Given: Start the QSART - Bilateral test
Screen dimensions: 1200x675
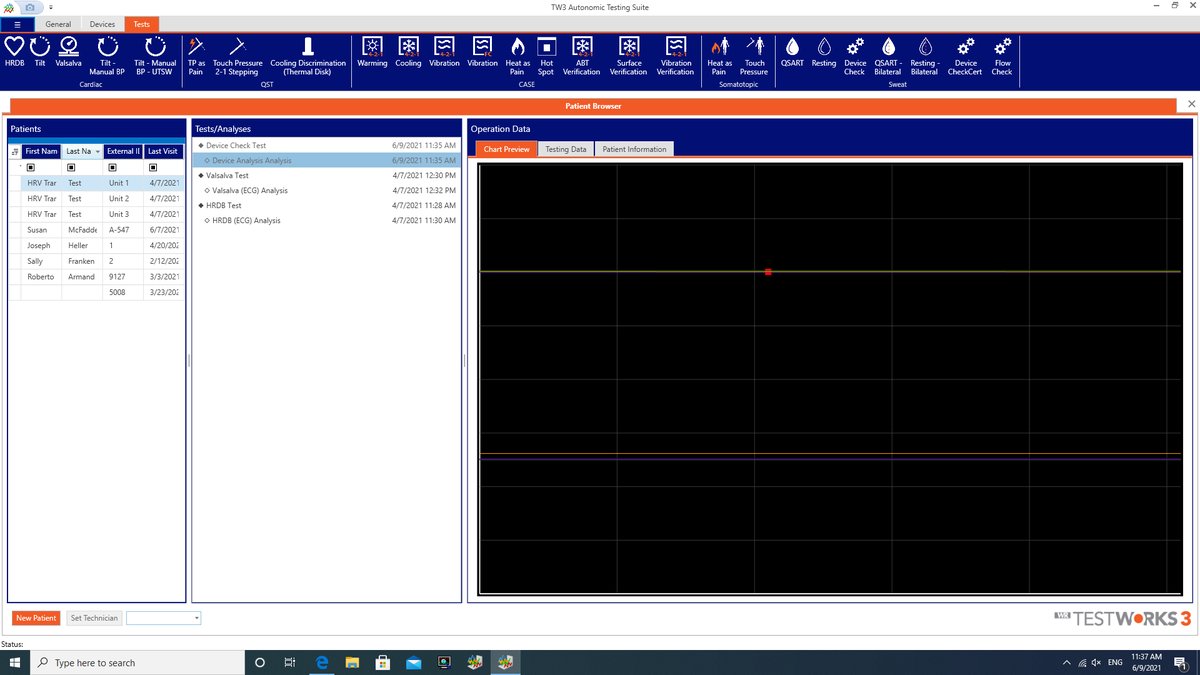Looking at the screenshot, I should point(888,55).
